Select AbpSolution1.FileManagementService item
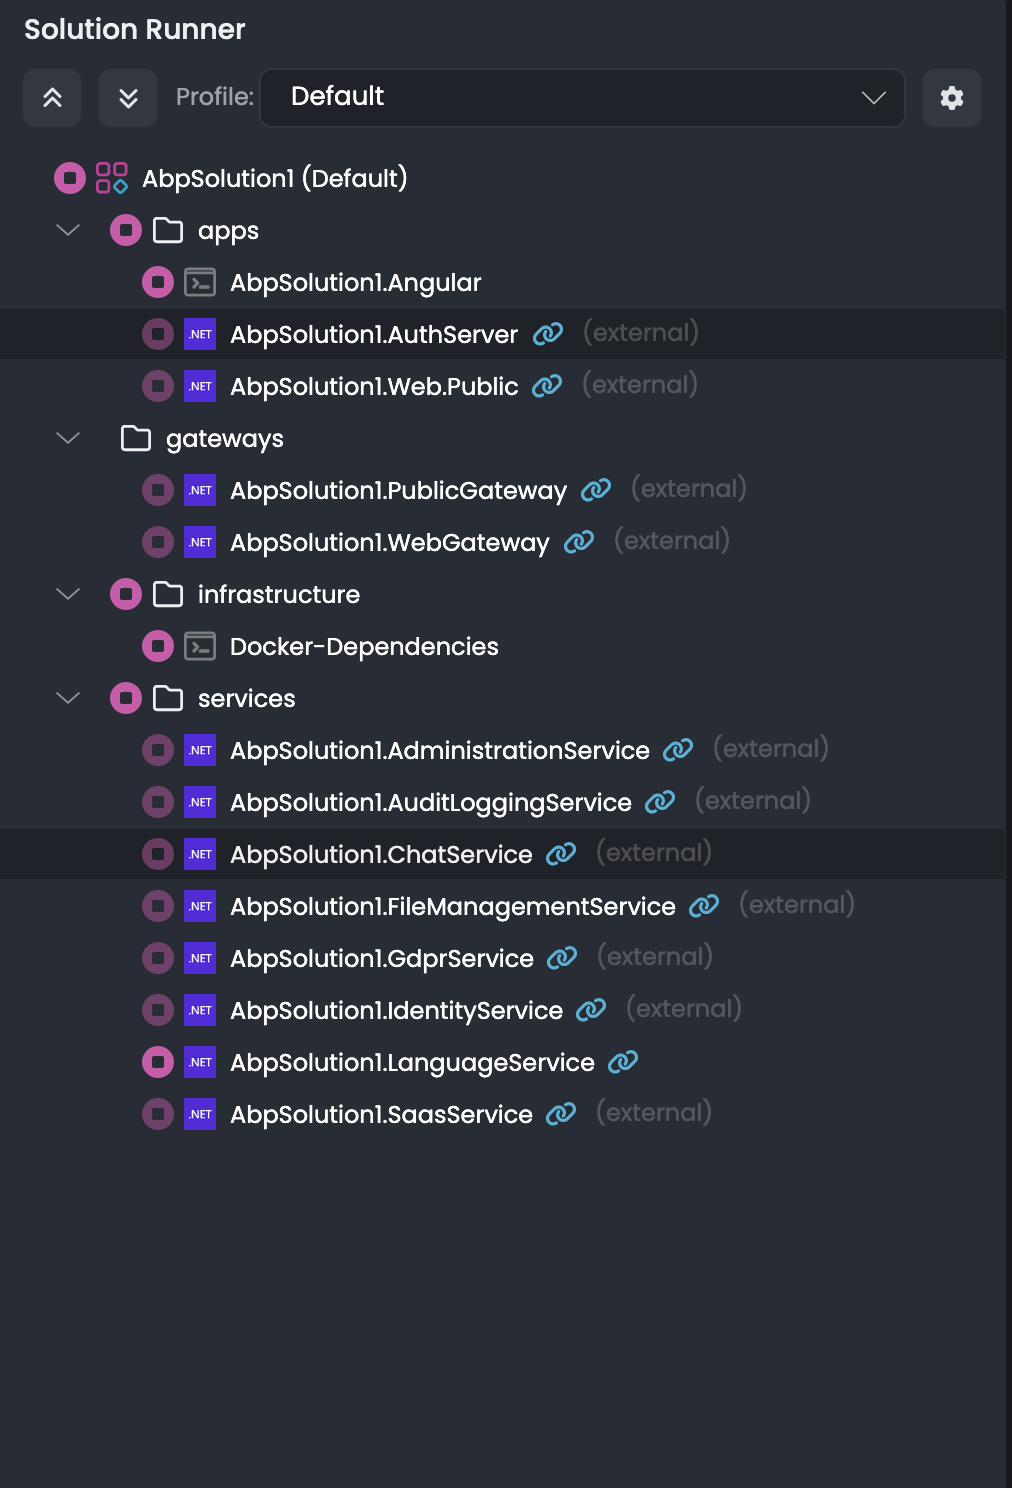The image size is (1012, 1488). [452, 906]
